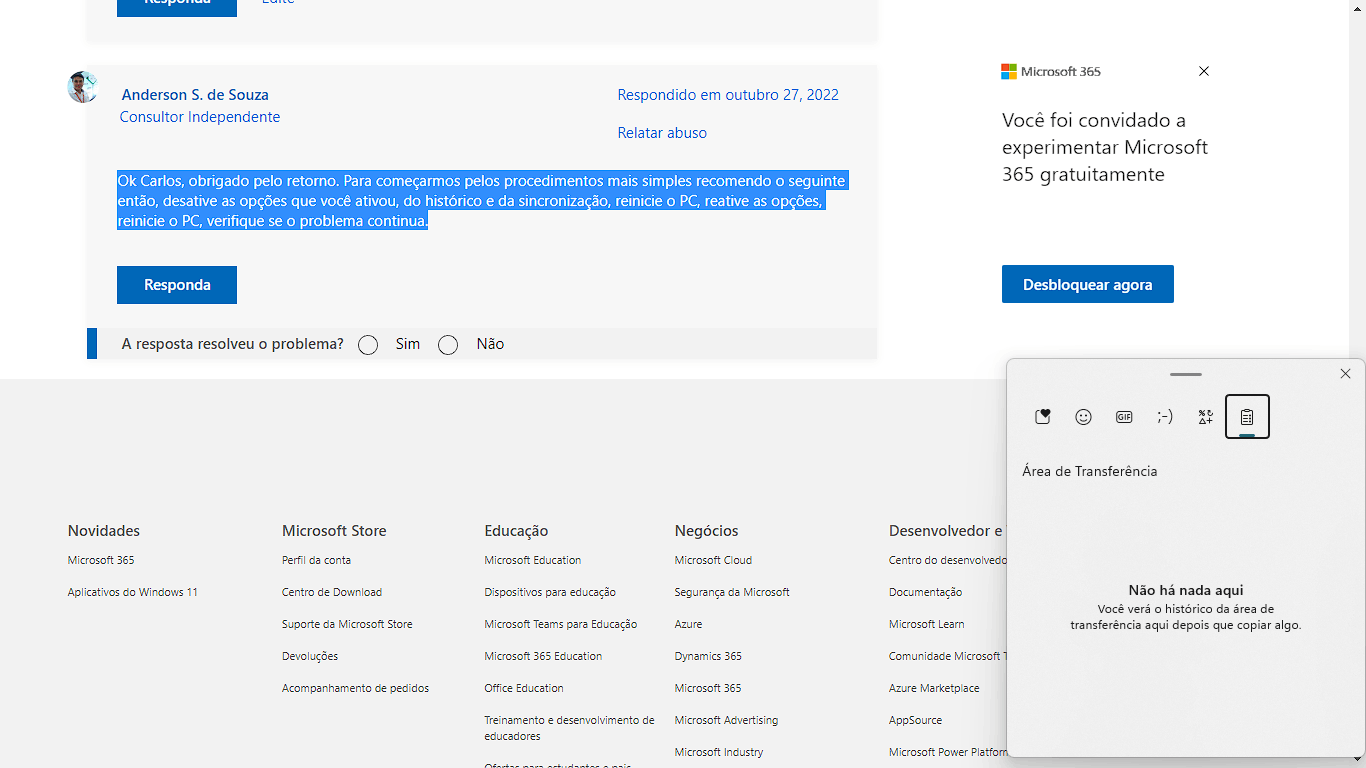The image size is (1366, 768).
Task: Switch to the Emoji smiley tab
Action: [1083, 417]
